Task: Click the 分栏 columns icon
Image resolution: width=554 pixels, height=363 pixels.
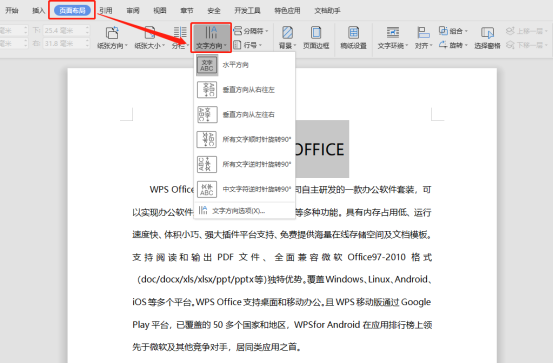Action: pyautogui.click(x=180, y=33)
